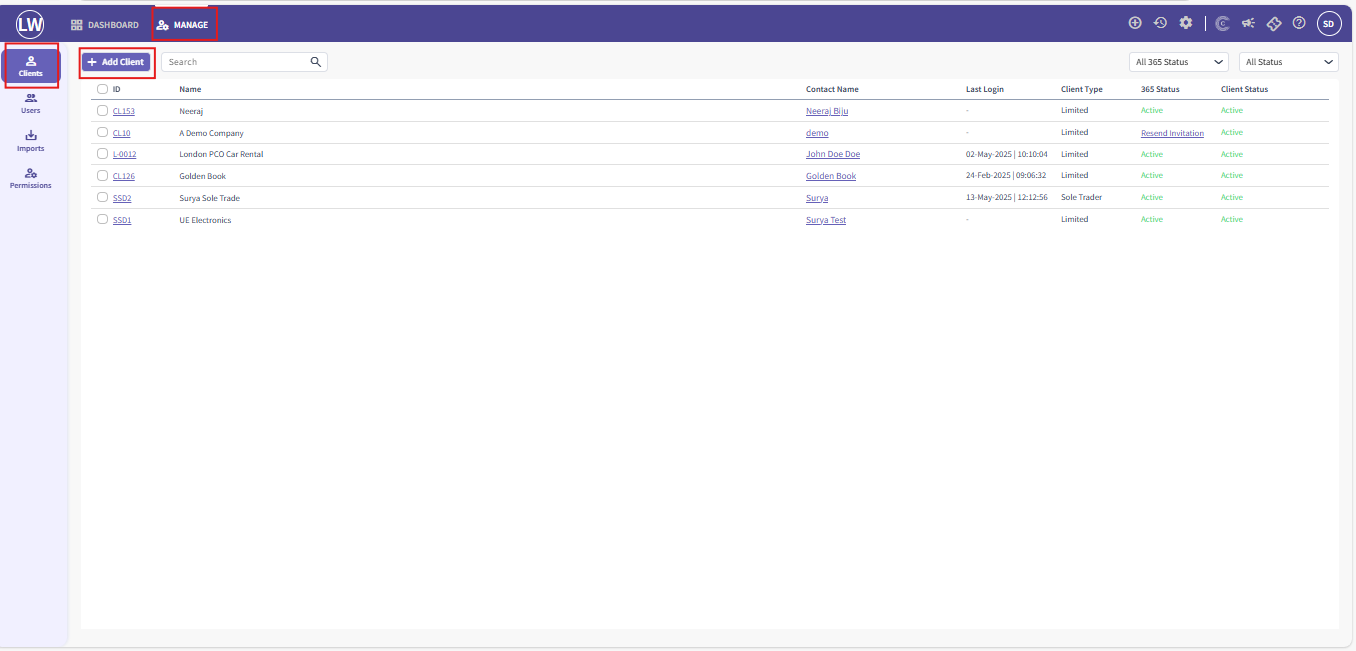1356x651 pixels.
Task: Tick the checkbox for L-0012
Action: [102, 154]
